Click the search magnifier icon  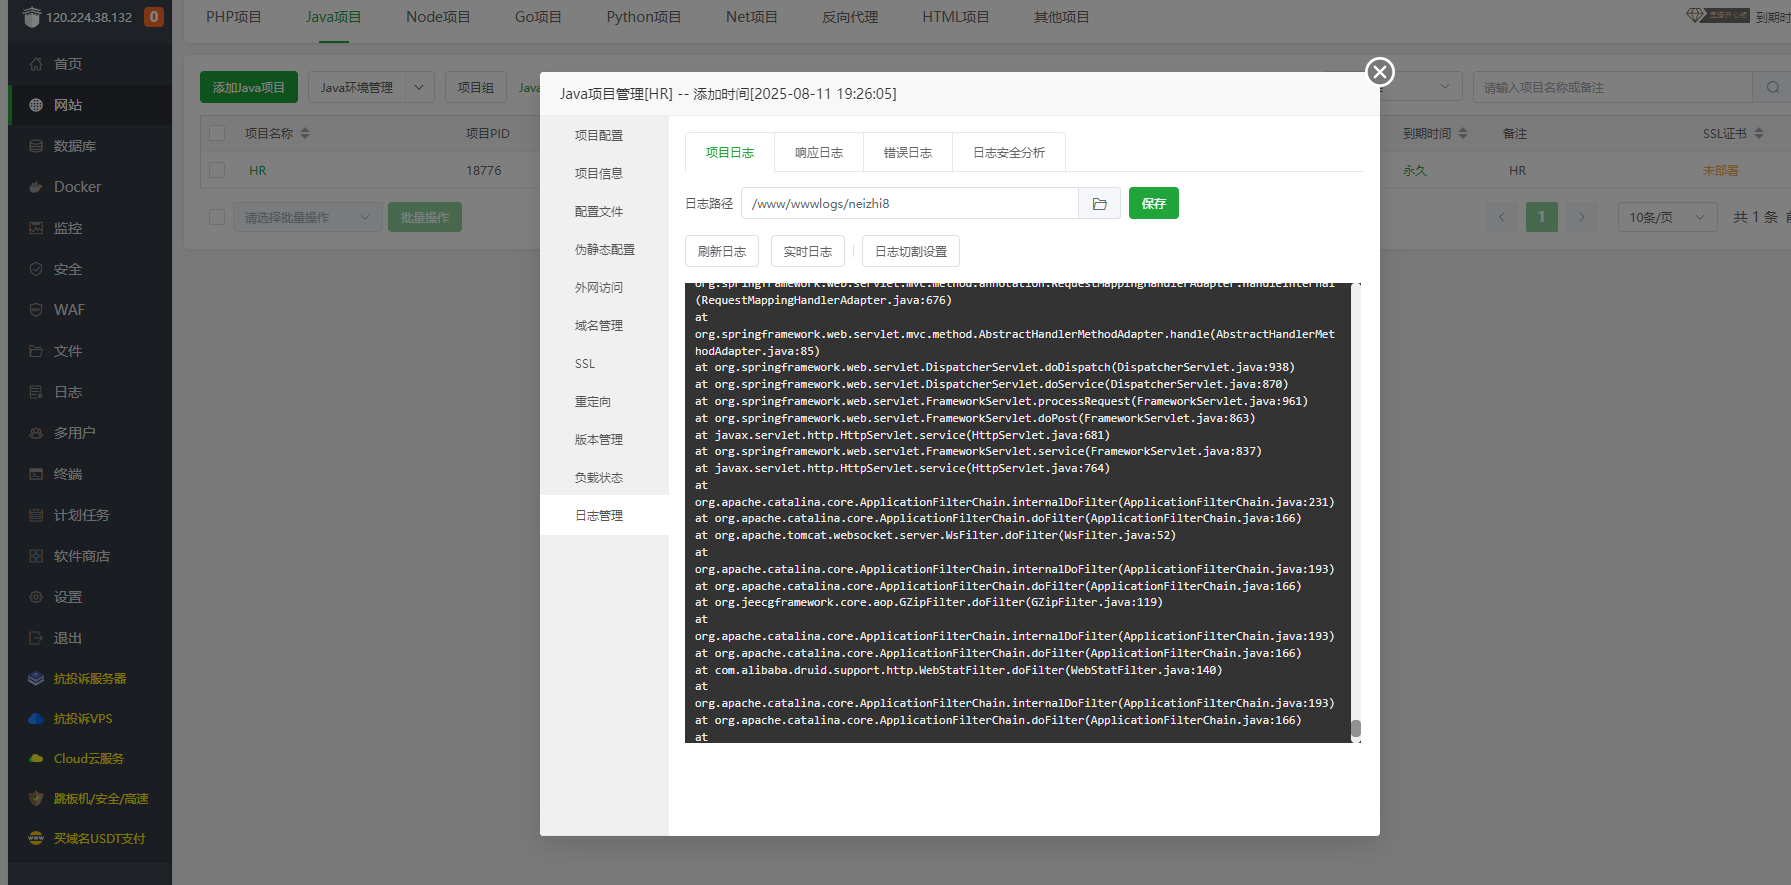tap(1772, 88)
